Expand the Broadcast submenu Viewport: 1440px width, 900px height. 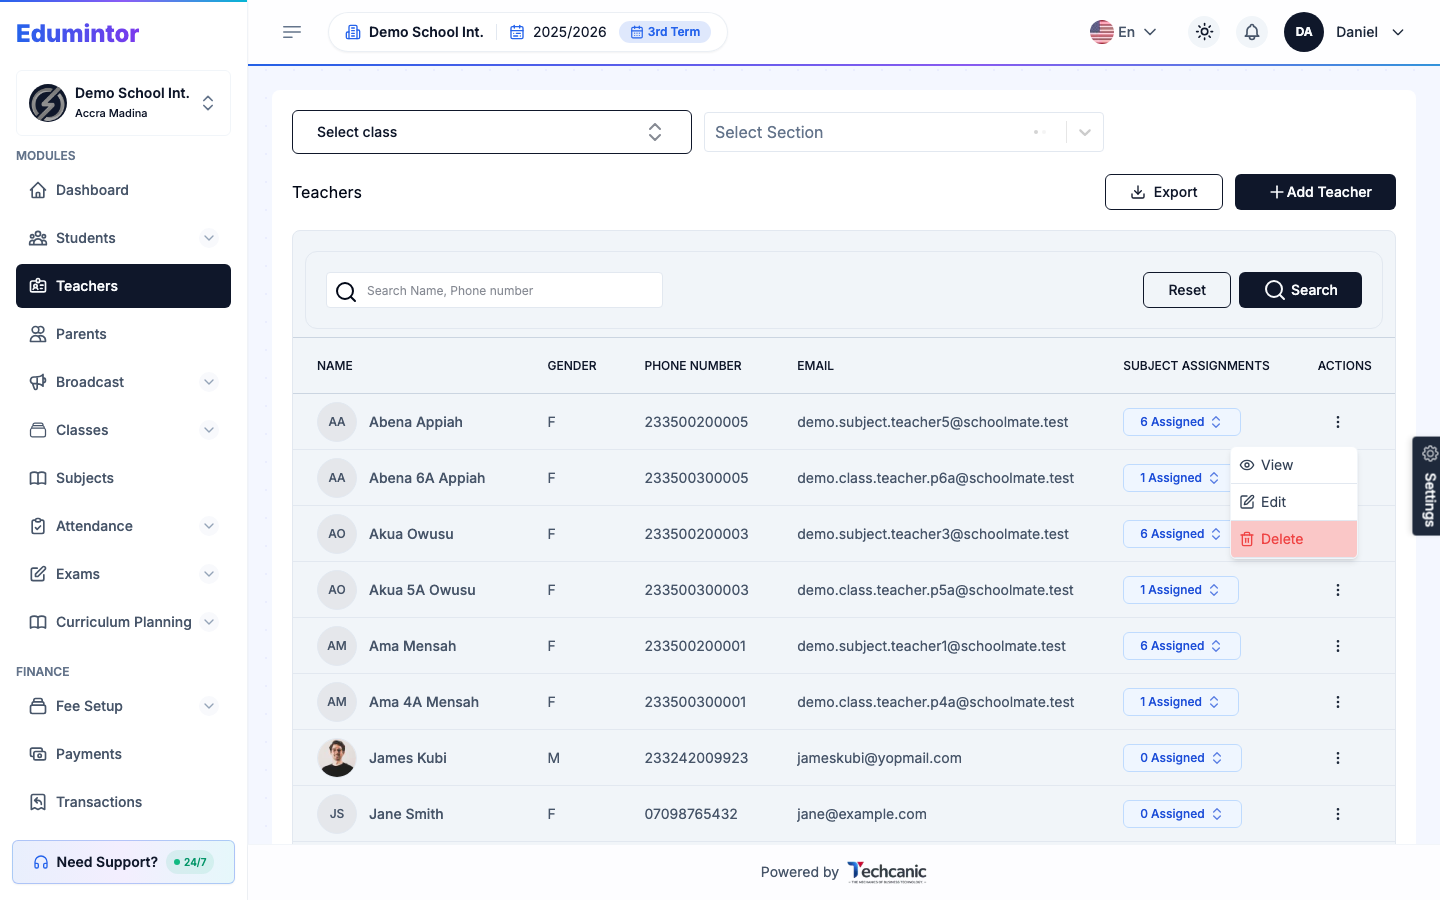coord(209,382)
